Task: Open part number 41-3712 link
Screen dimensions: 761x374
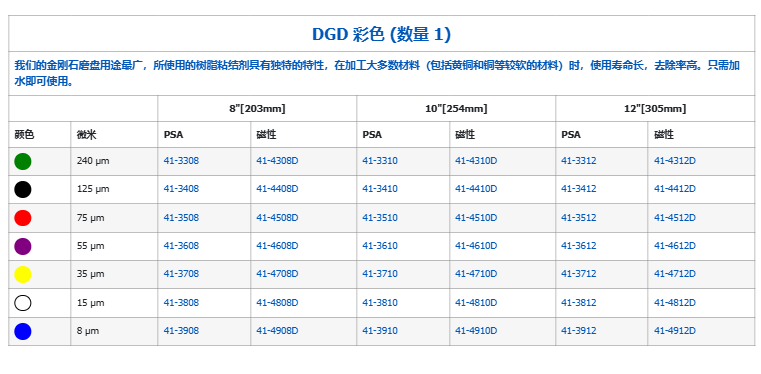Action: [x=579, y=274]
